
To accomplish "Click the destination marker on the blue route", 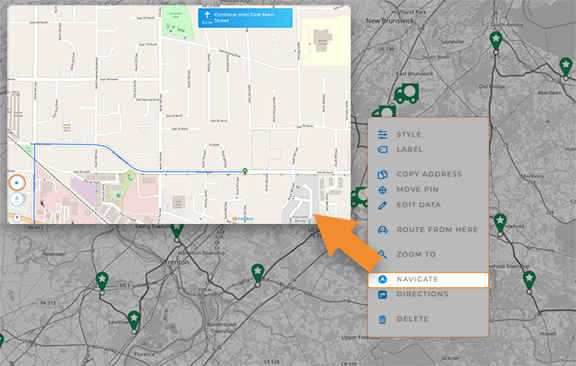I will coord(245,171).
